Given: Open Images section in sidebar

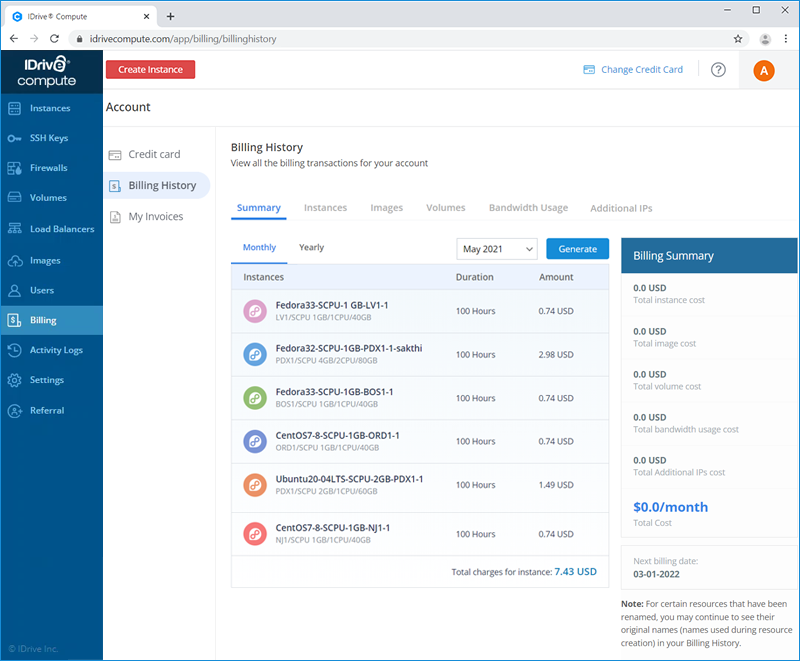Looking at the screenshot, I should [45, 261].
